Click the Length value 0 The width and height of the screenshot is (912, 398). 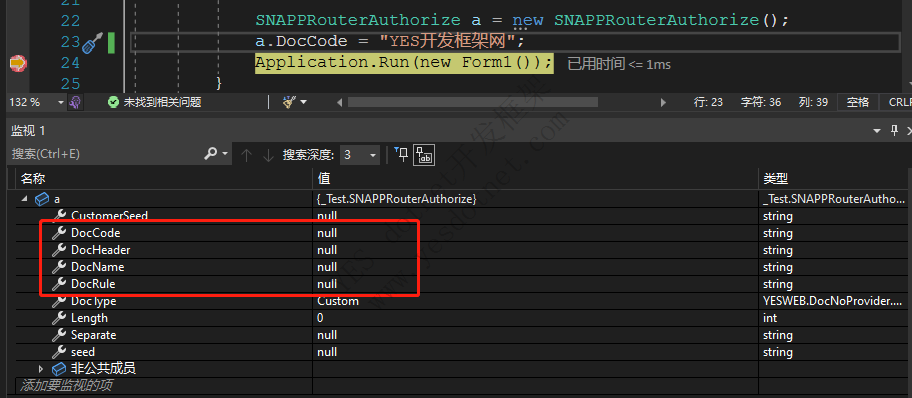tap(320, 318)
